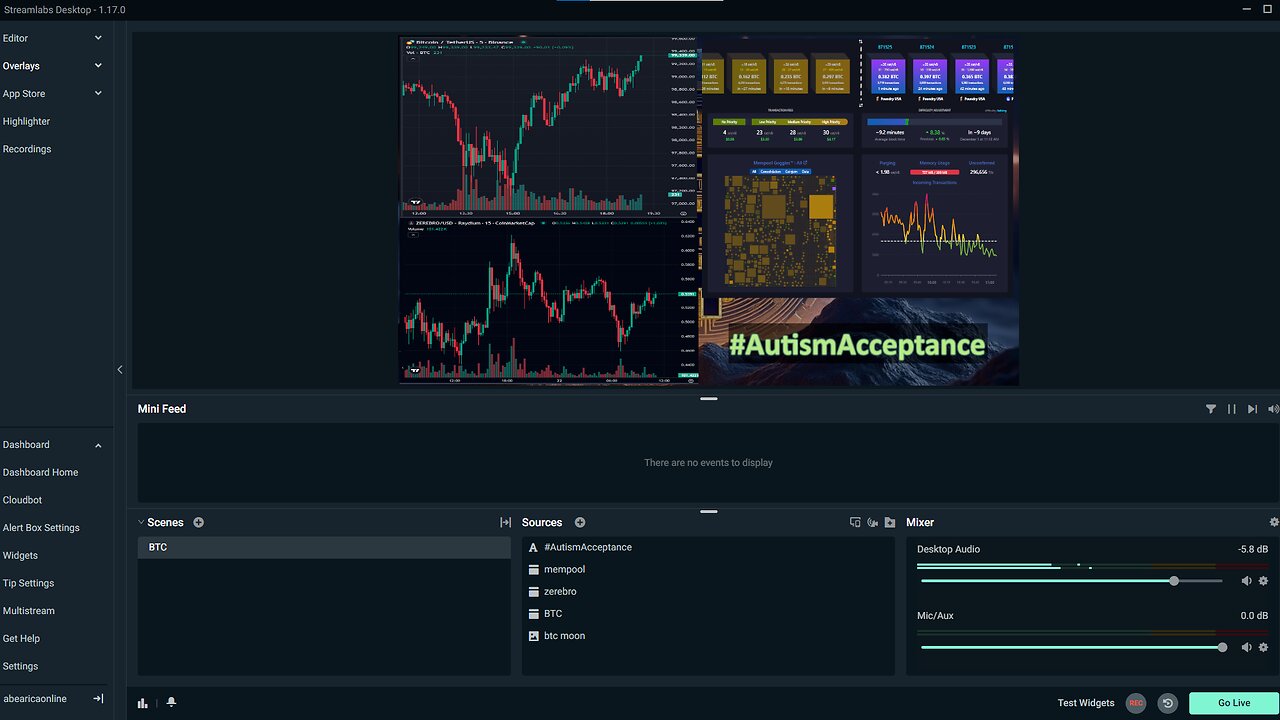Click the window icon of BTC source
This screenshot has height=720, width=1280.
click(x=534, y=613)
